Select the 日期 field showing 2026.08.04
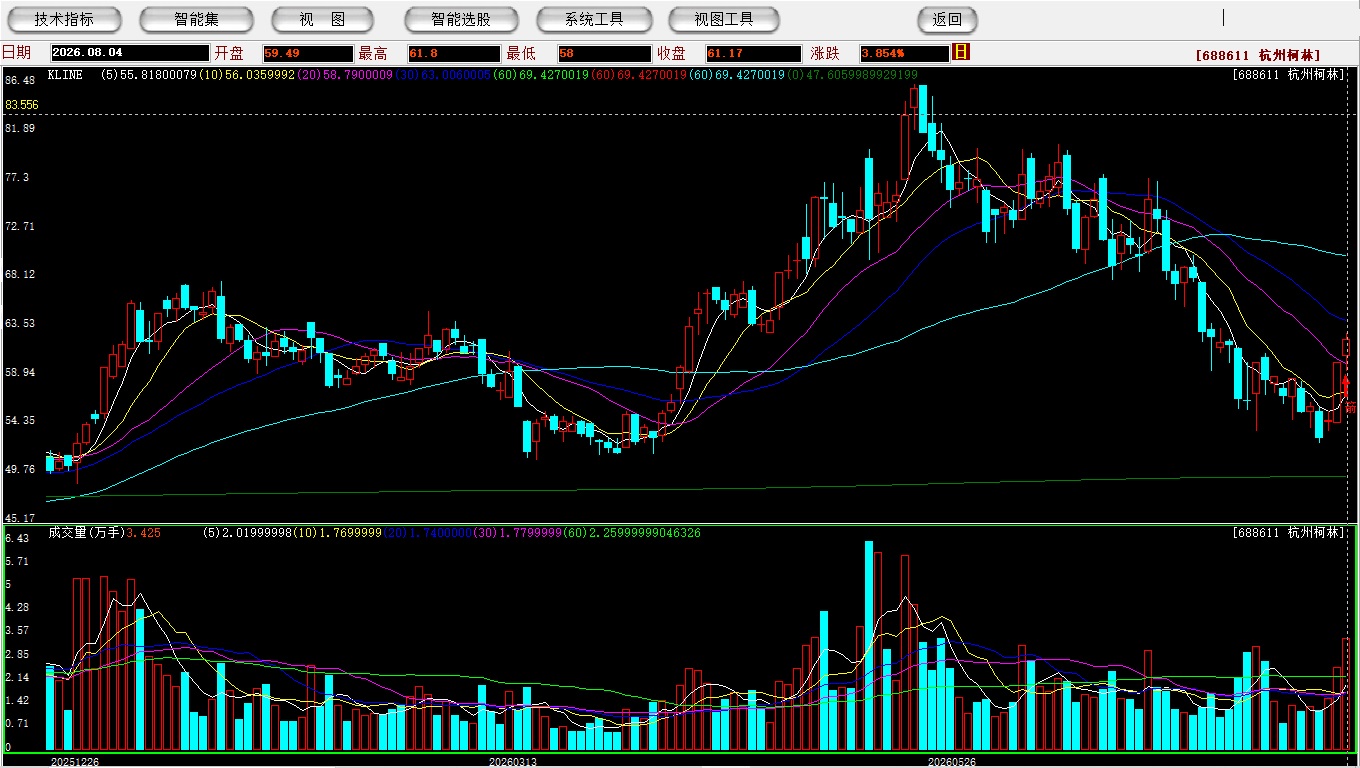 130,53
